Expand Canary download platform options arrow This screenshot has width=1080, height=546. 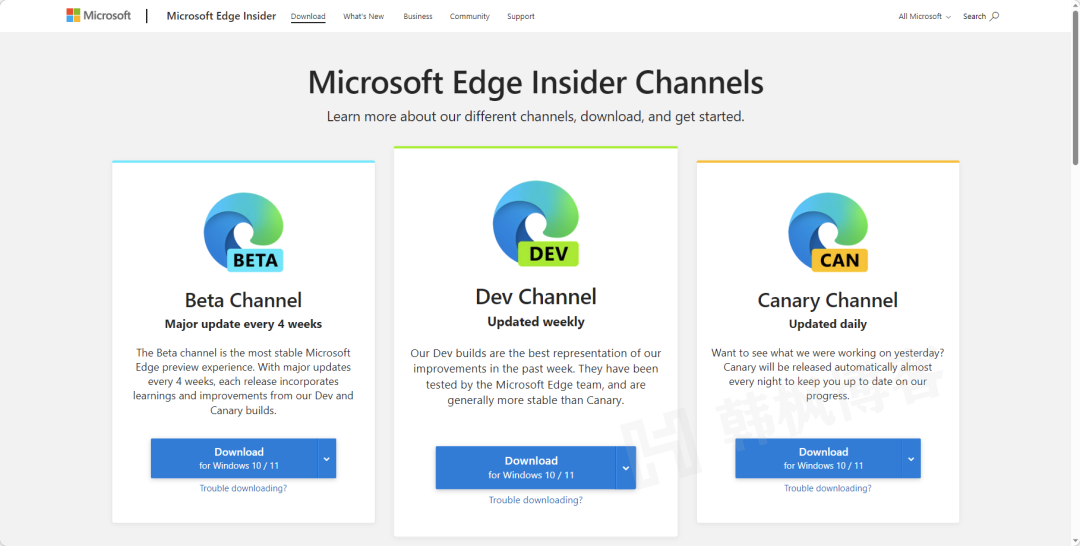click(x=911, y=458)
